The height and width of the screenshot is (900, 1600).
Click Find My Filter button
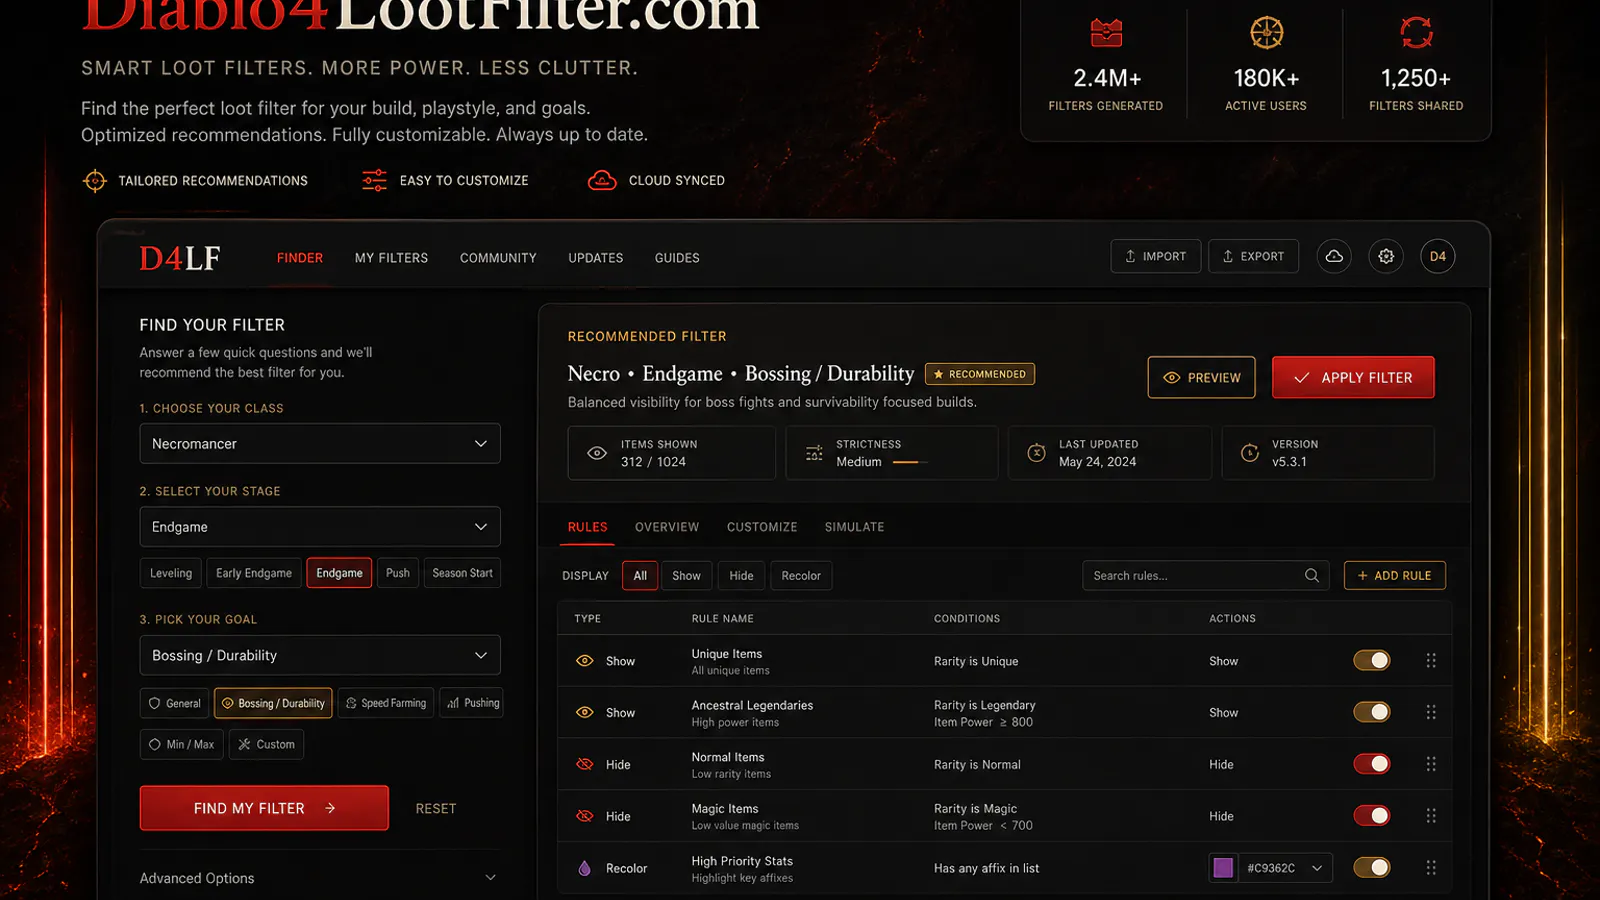point(264,808)
